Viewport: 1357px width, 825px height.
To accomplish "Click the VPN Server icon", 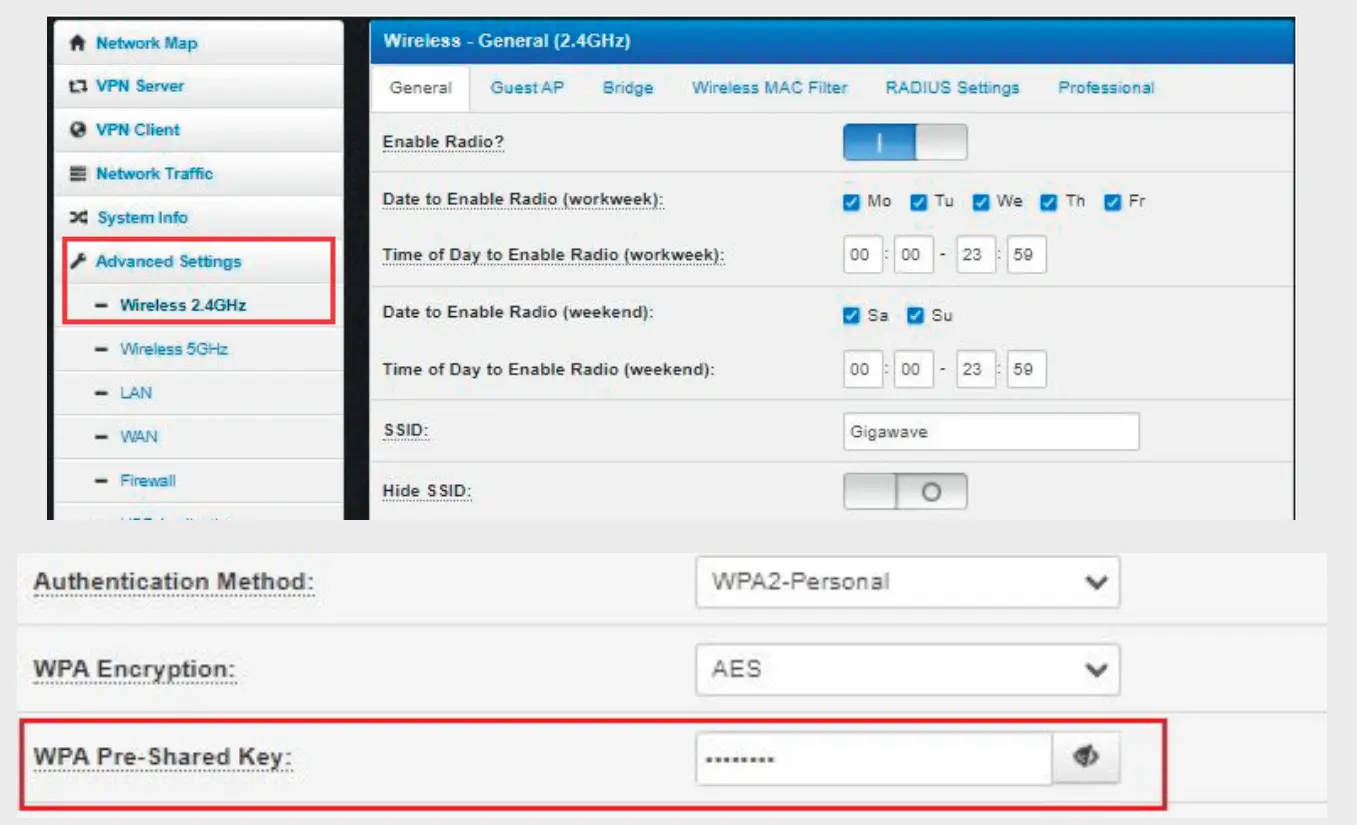I will click(77, 86).
